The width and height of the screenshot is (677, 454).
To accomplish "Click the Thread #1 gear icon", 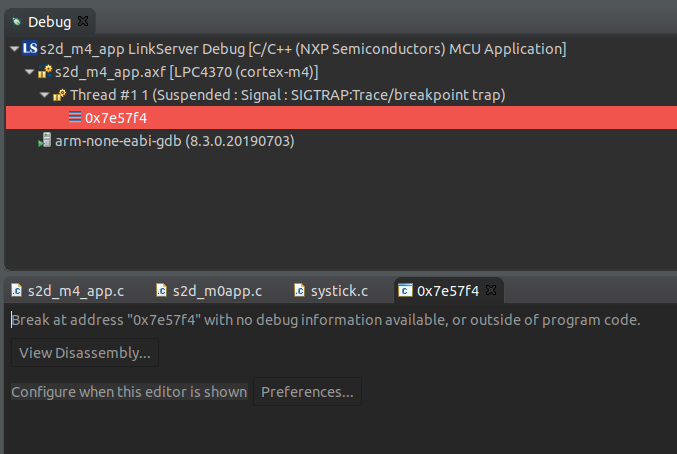I will [60, 95].
